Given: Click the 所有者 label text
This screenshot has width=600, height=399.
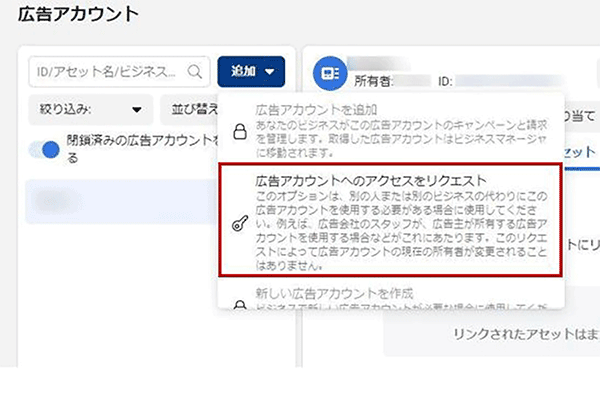Looking at the screenshot, I should click(373, 81).
